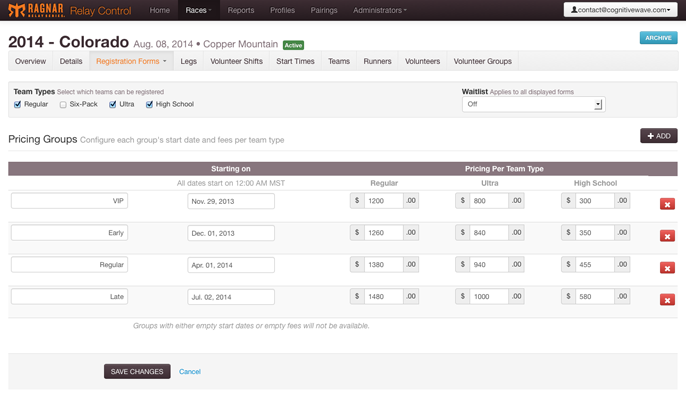Edit VIP Regular price 1200
The height and width of the screenshot is (405, 686).
(x=383, y=201)
